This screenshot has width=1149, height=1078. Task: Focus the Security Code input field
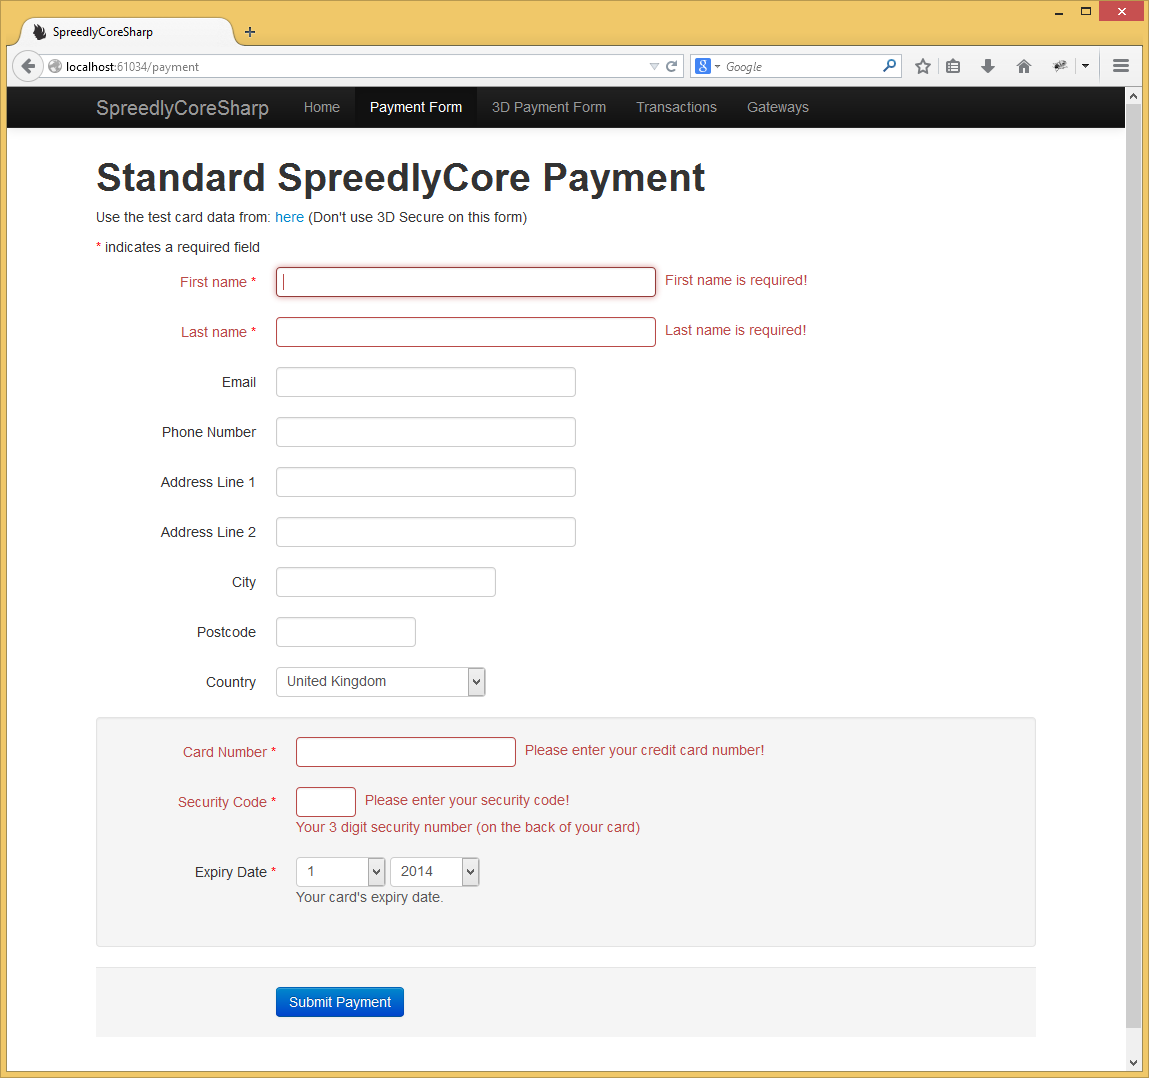click(x=326, y=802)
